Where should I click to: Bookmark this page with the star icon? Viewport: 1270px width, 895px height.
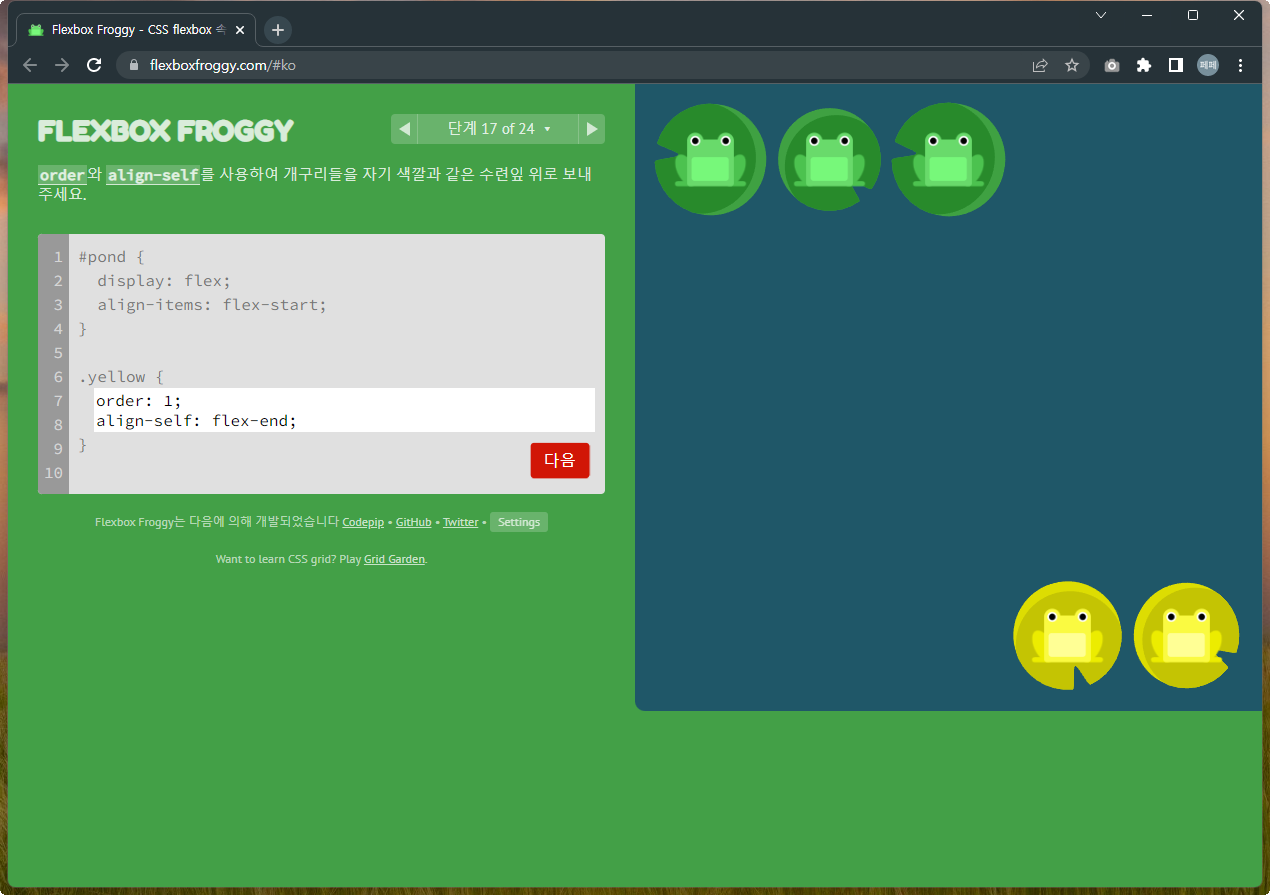pos(1072,65)
